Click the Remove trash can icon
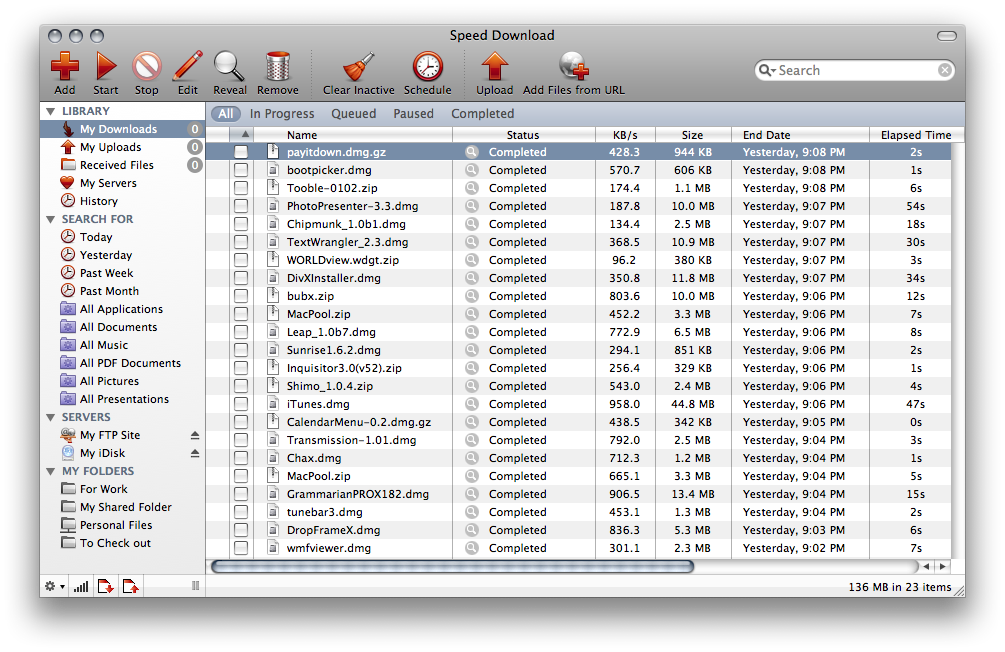The image size is (1005, 652). 278,68
